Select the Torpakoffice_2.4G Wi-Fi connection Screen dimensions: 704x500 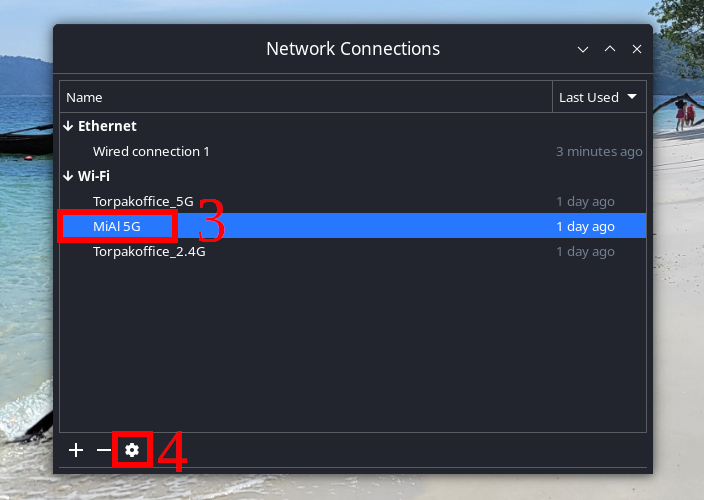coord(149,251)
